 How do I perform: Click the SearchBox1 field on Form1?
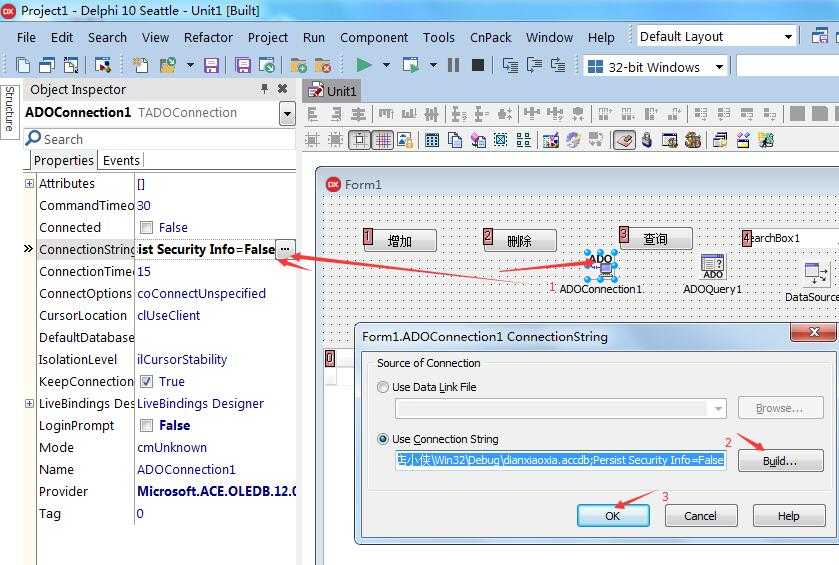tap(790, 238)
